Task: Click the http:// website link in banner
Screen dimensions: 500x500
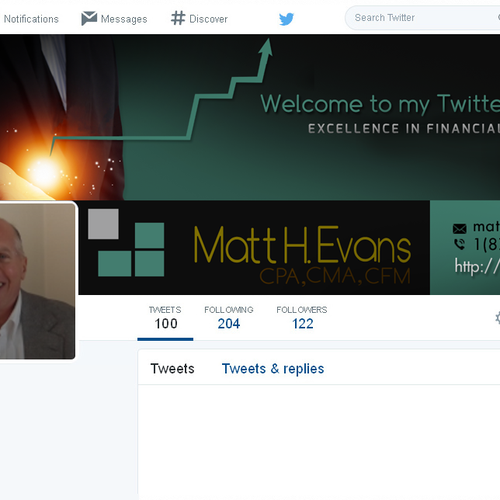Action: click(x=477, y=267)
